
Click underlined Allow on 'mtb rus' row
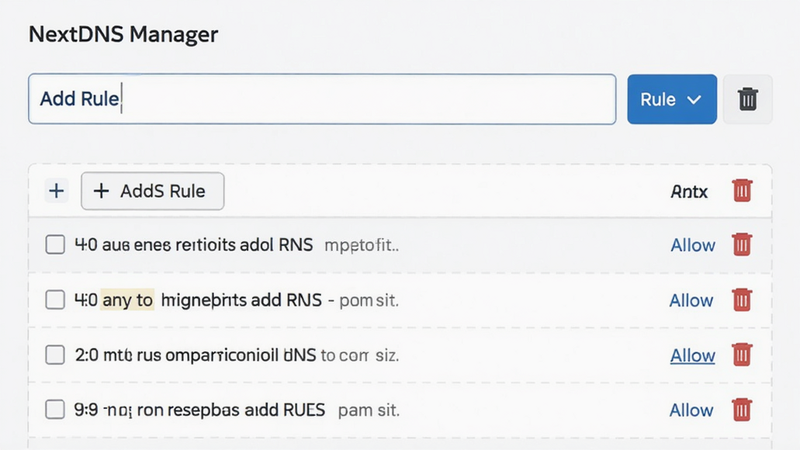692,355
